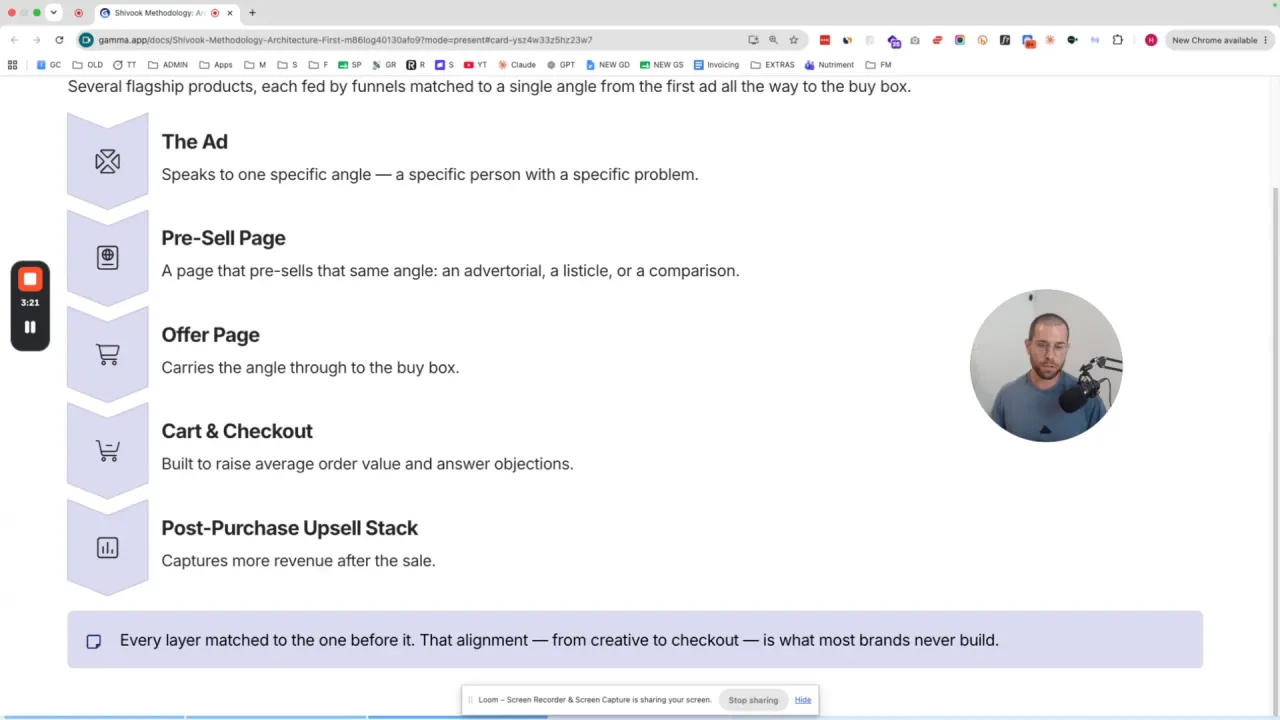The image size is (1280, 720).
Task: Click the Offer Page shopping cart icon
Action: click(x=107, y=354)
